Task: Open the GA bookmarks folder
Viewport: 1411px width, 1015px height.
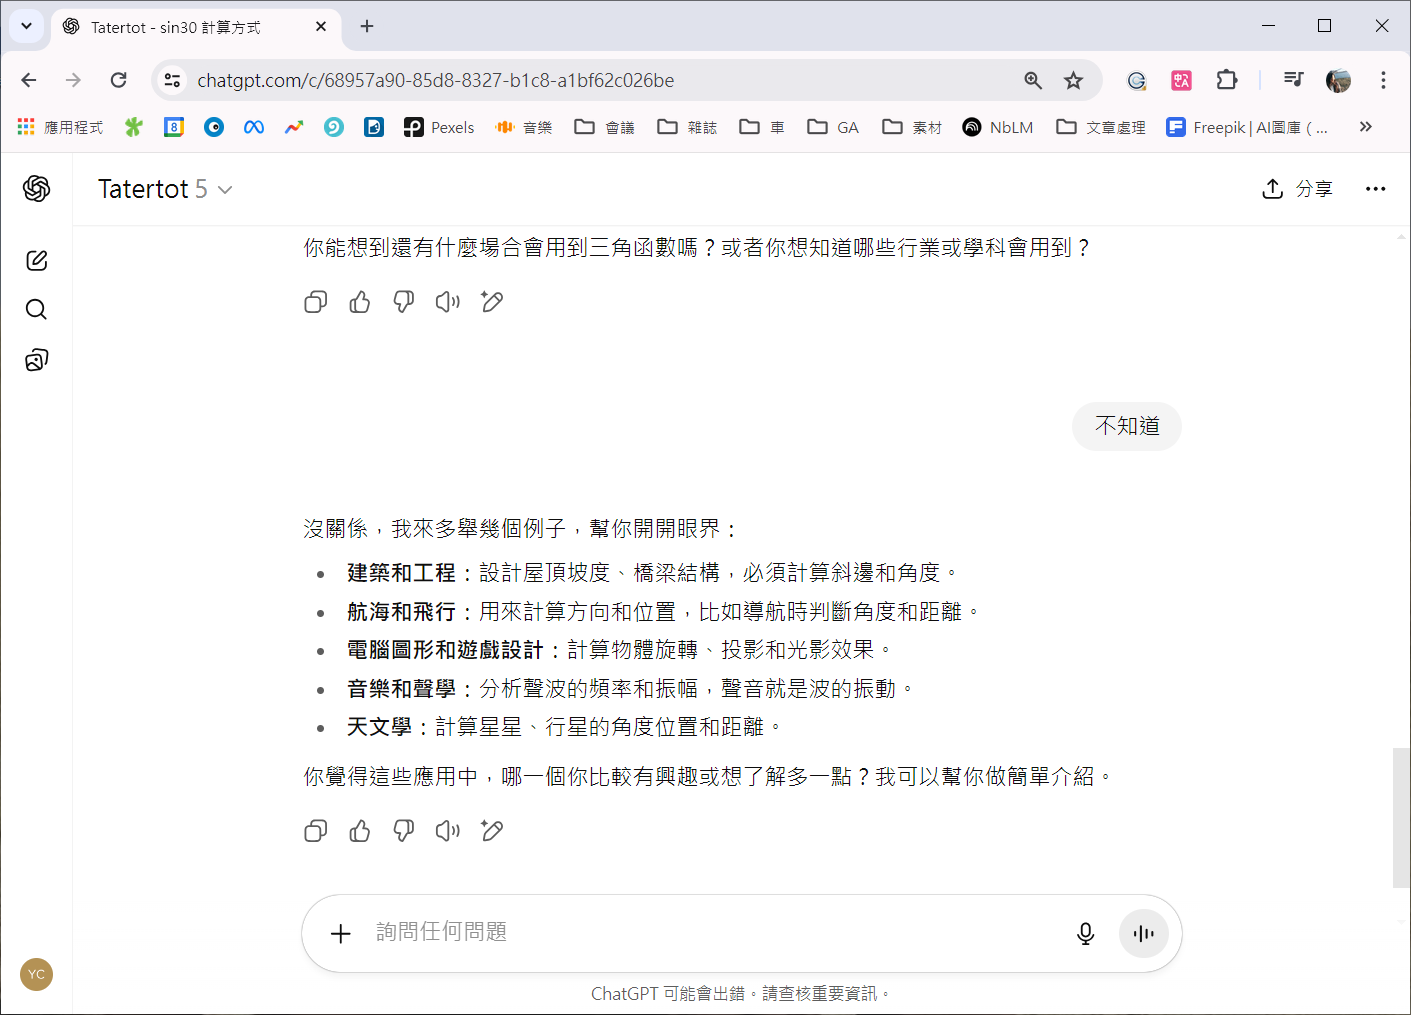Action: 833,127
